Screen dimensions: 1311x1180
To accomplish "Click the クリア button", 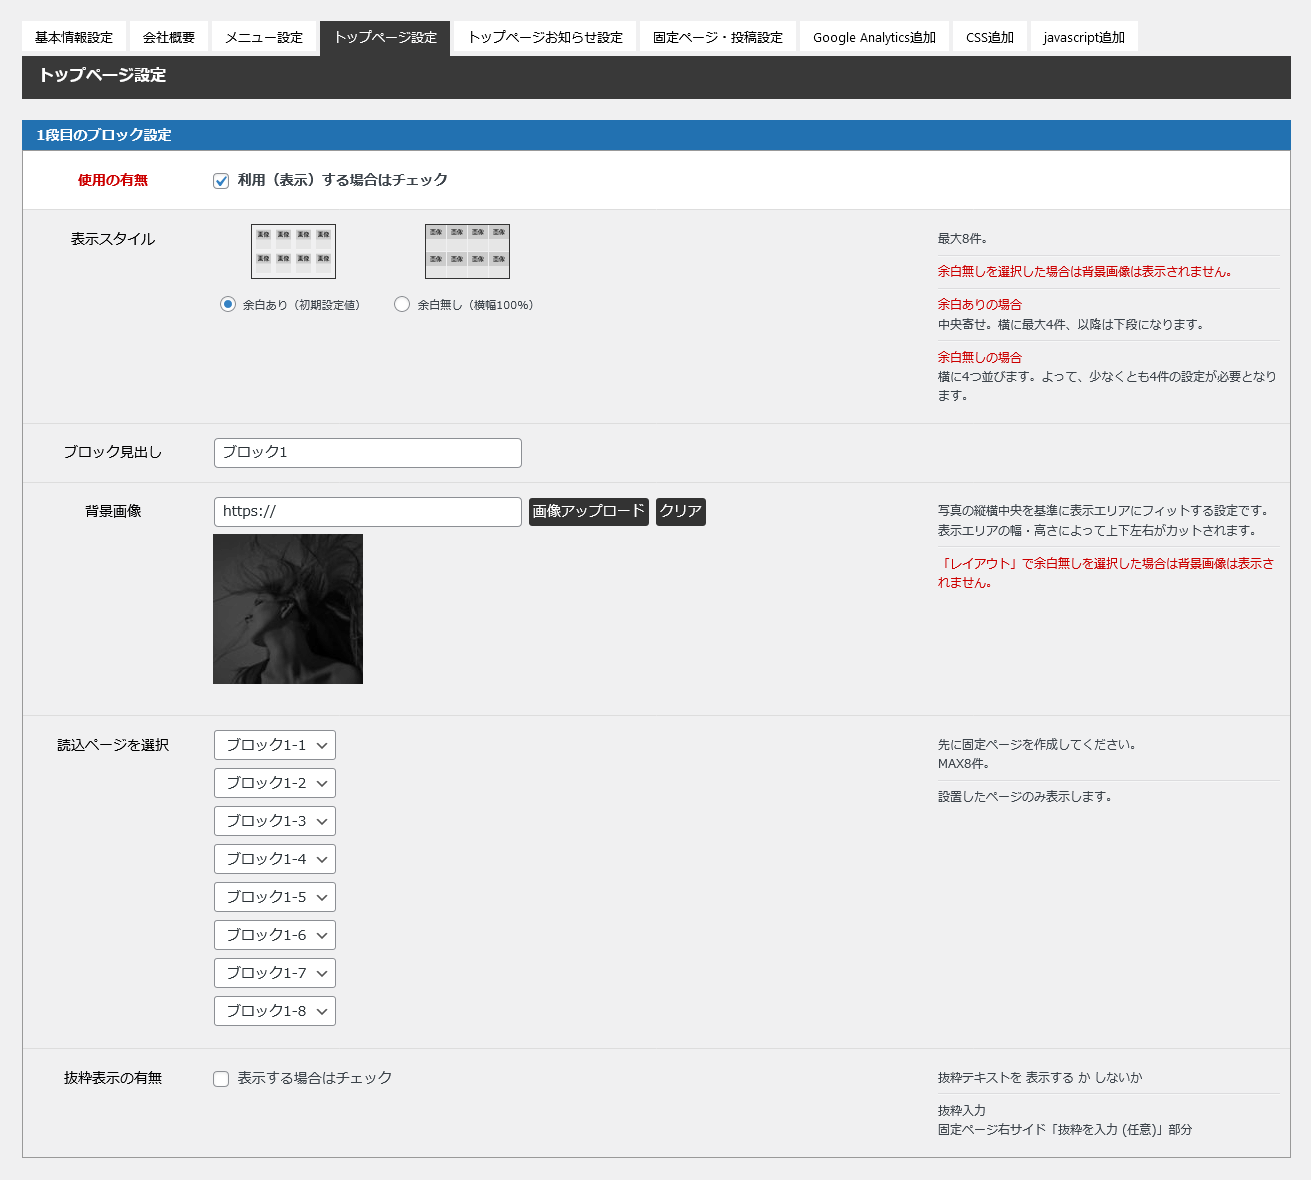I will (x=680, y=512).
